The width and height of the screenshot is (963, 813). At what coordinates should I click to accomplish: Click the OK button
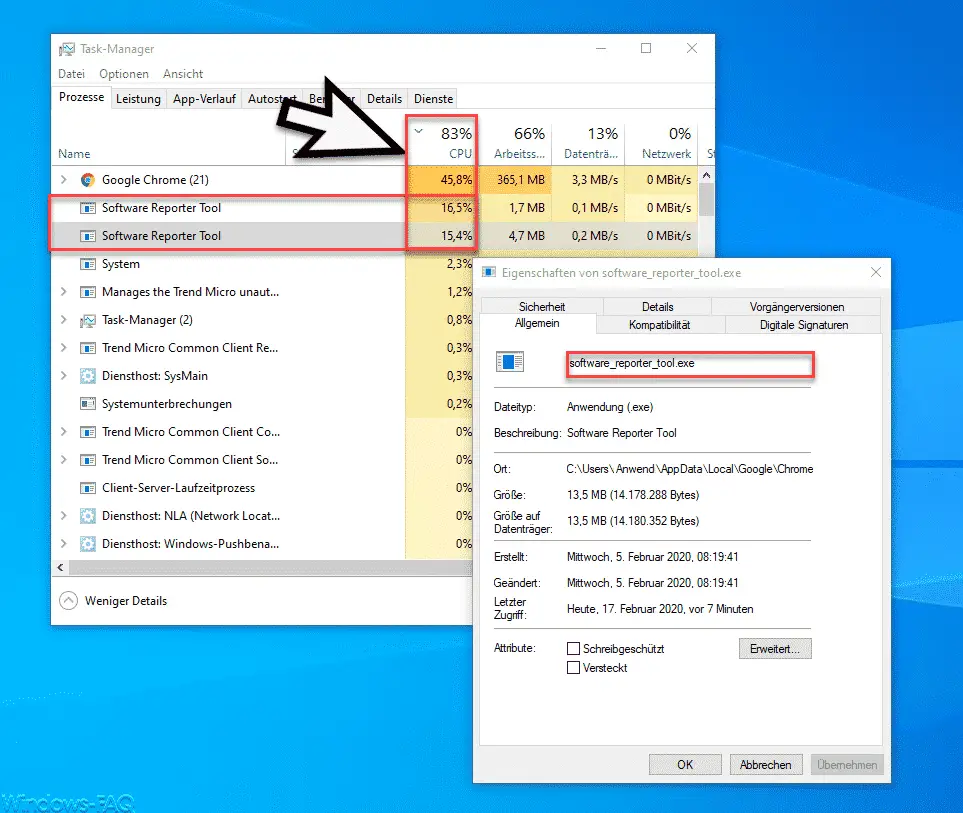tap(685, 764)
